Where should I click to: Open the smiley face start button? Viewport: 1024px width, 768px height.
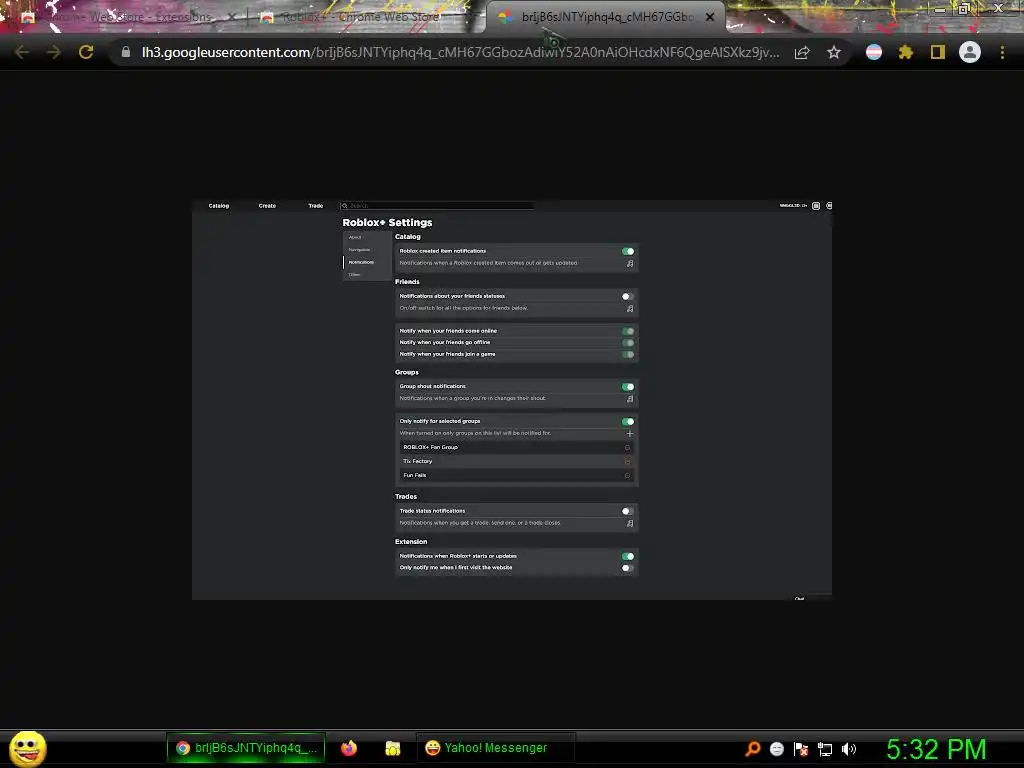pyautogui.click(x=27, y=748)
